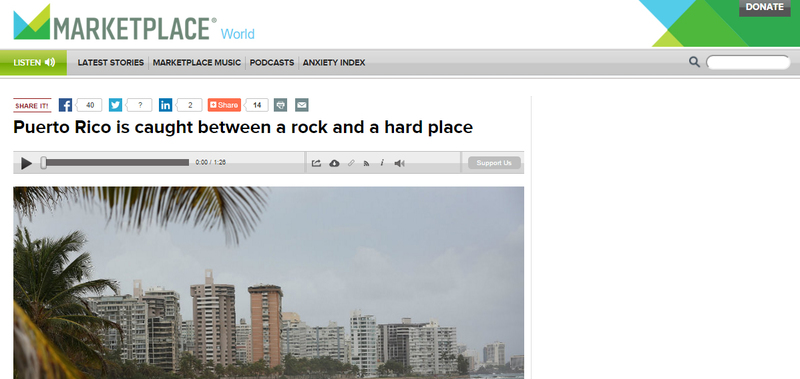Share on Twitter icon

coord(115,105)
